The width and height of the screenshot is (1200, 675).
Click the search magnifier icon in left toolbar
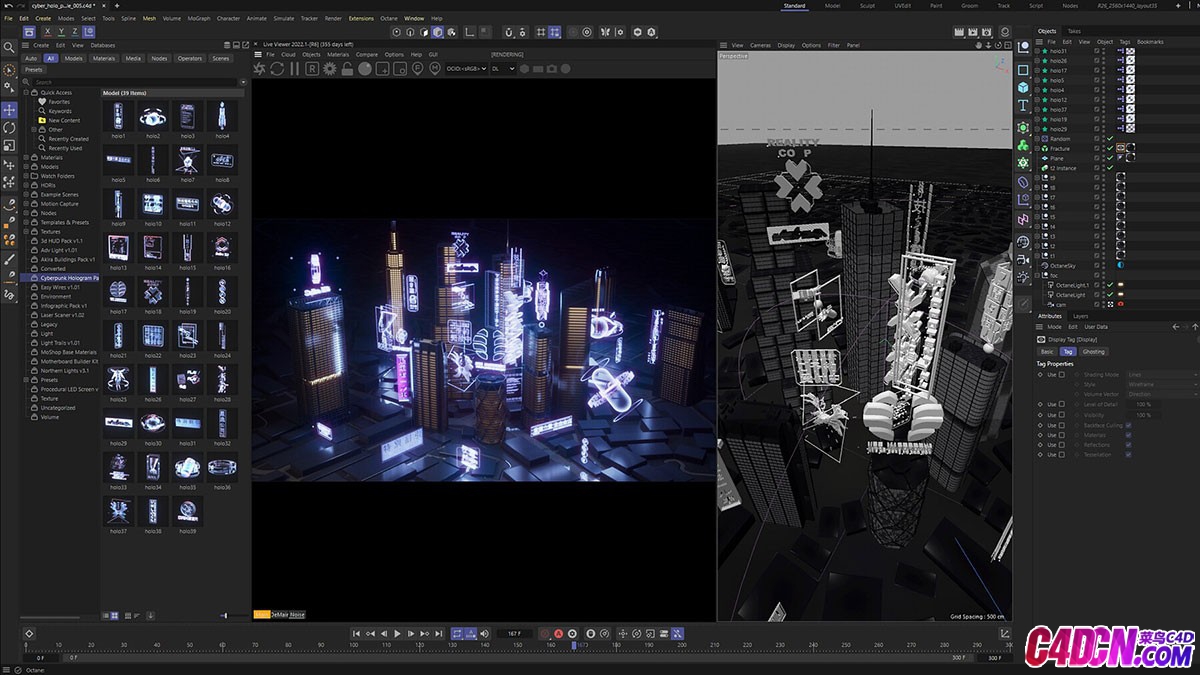click(9, 47)
